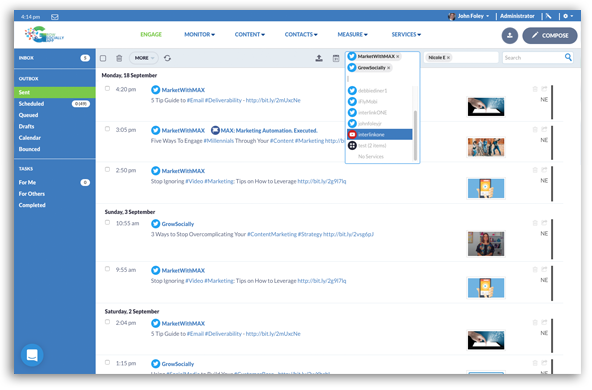Share the 10:55 am message via arrow icon

[x=544, y=223]
